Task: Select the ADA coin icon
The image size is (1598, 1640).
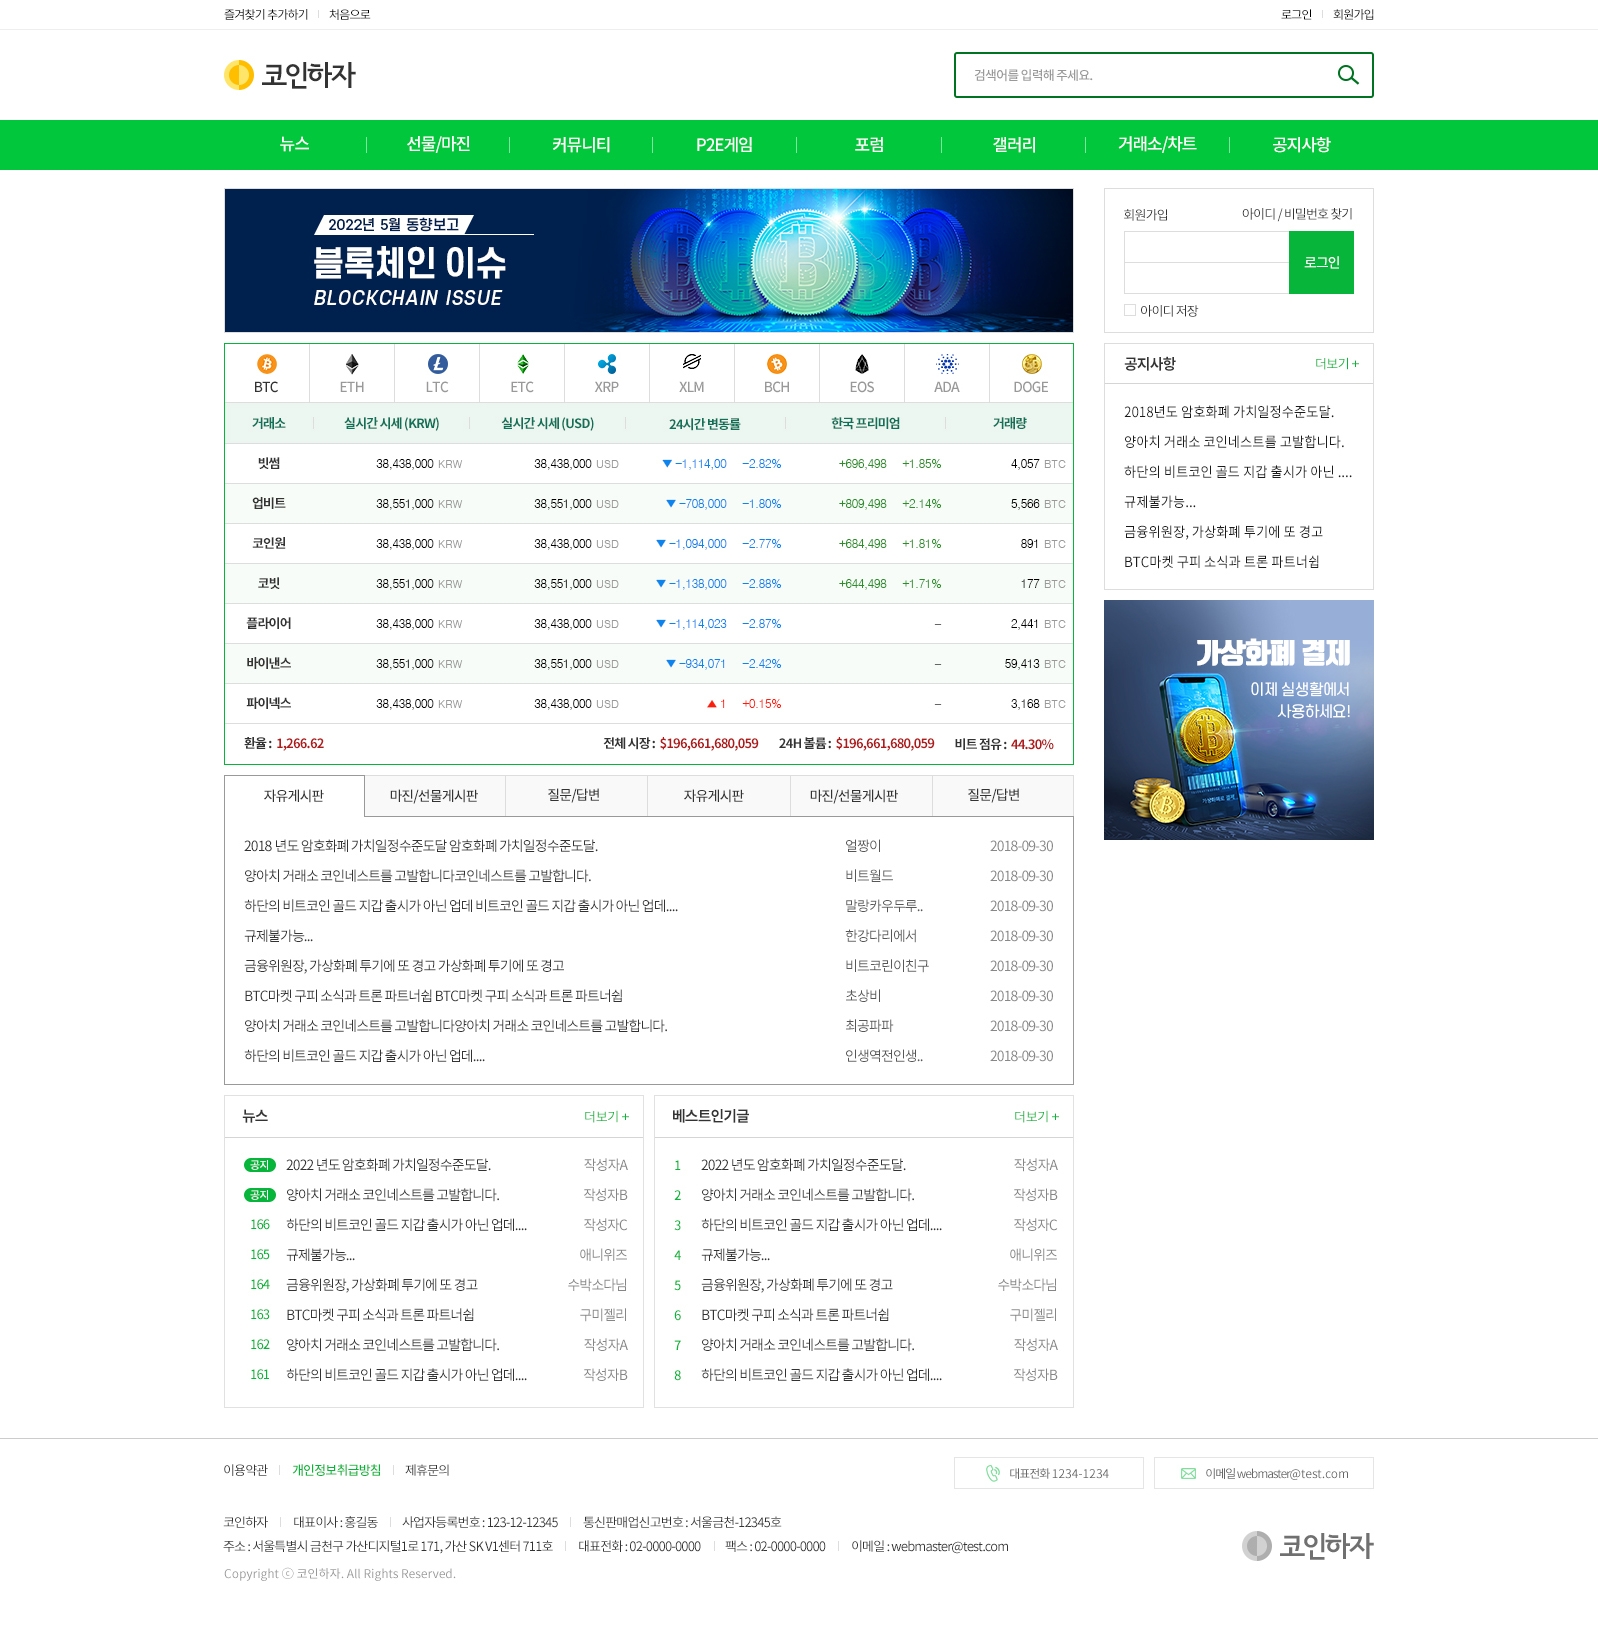Action: coord(947,365)
